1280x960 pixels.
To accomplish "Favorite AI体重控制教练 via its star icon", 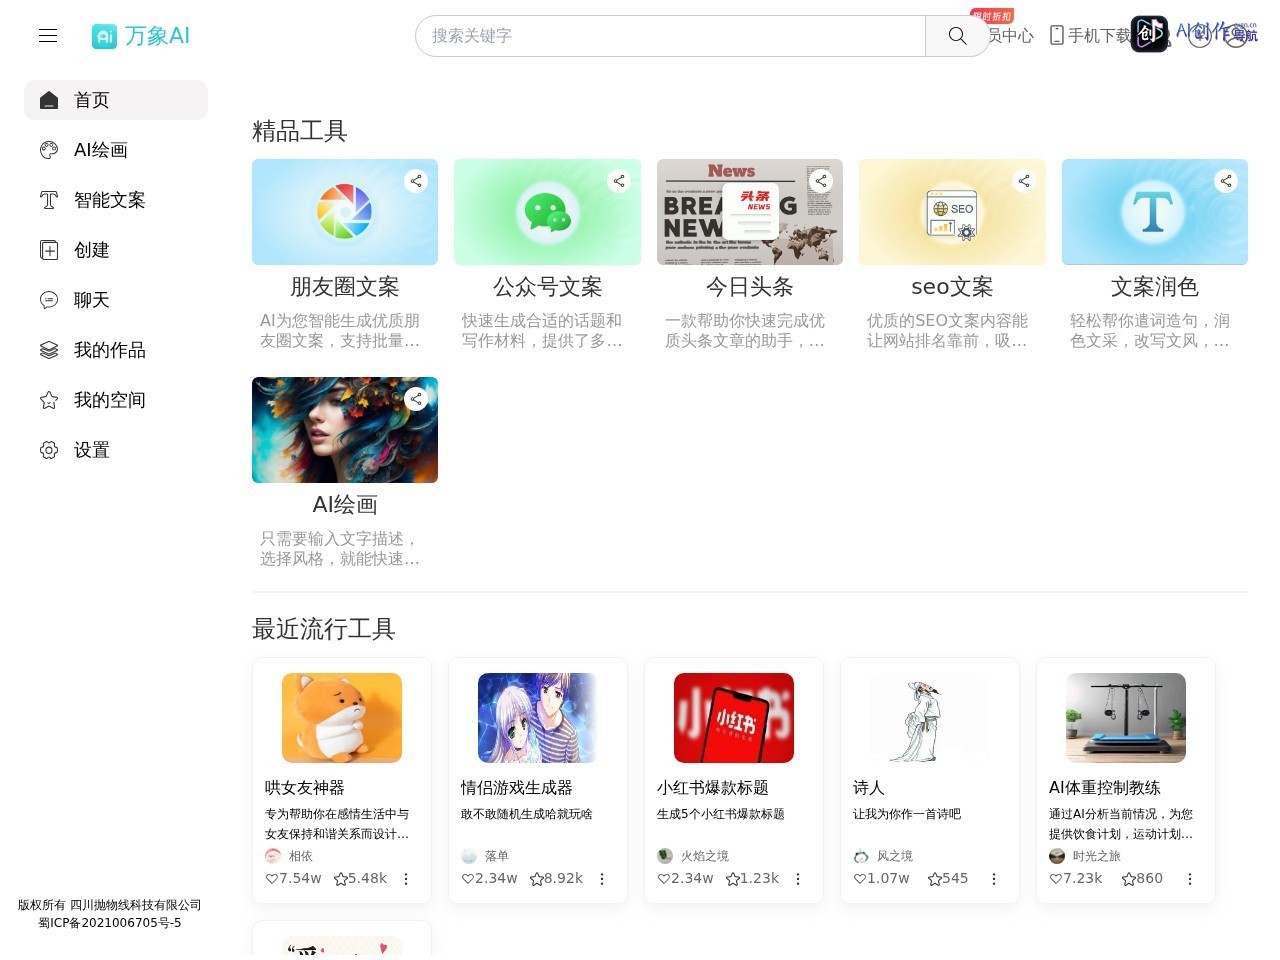I will (1128, 879).
